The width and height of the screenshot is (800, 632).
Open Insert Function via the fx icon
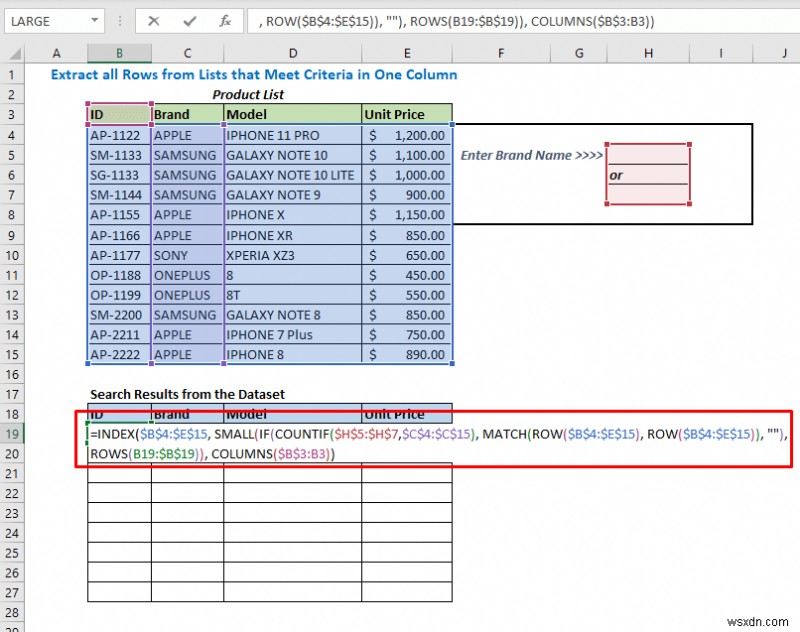tap(225, 21)
